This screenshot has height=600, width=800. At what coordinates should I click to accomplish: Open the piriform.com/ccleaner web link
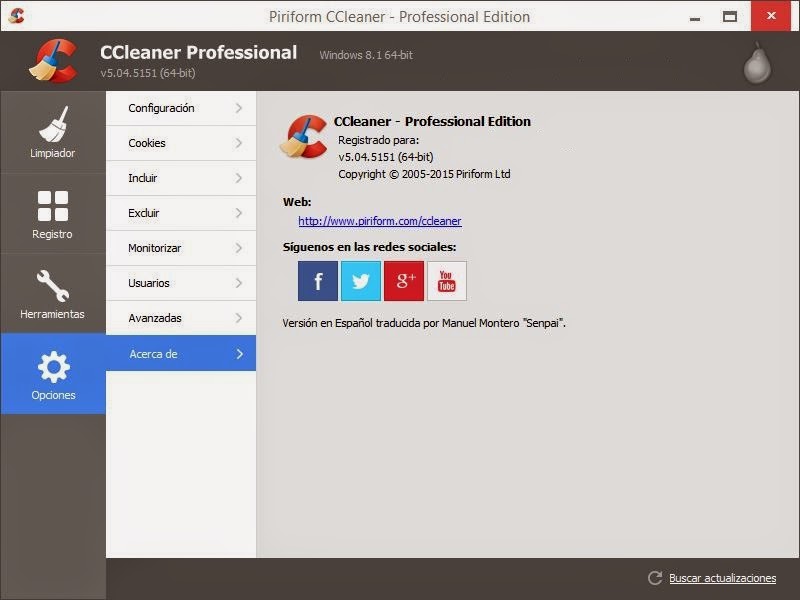[380, 221]
